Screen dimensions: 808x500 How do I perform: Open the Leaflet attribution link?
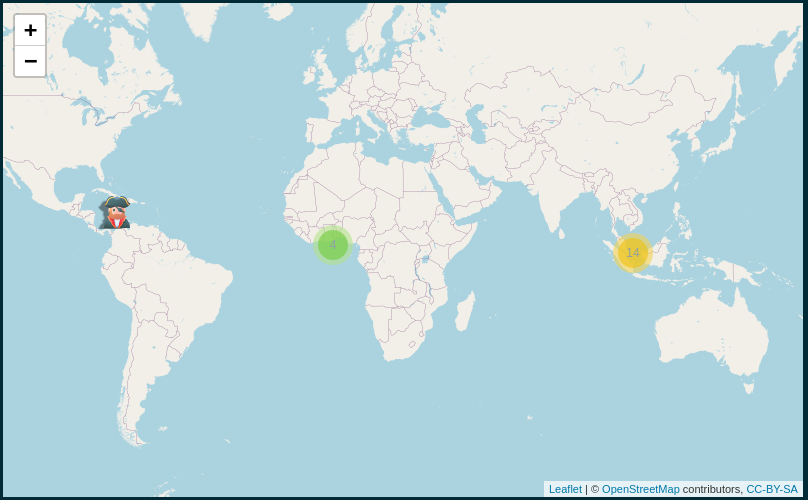565,489
